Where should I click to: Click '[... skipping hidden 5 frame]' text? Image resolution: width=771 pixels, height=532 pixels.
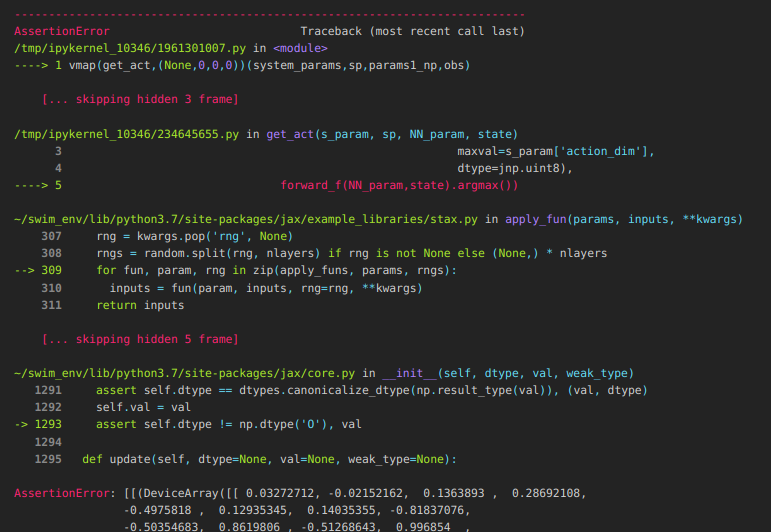pyautogui.click(x=140, y=339)
